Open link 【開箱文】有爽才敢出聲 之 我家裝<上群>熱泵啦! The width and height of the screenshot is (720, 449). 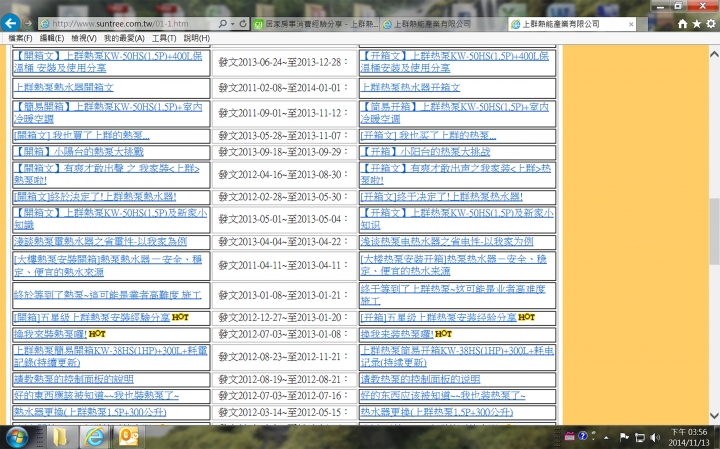(x=107, y=174)
